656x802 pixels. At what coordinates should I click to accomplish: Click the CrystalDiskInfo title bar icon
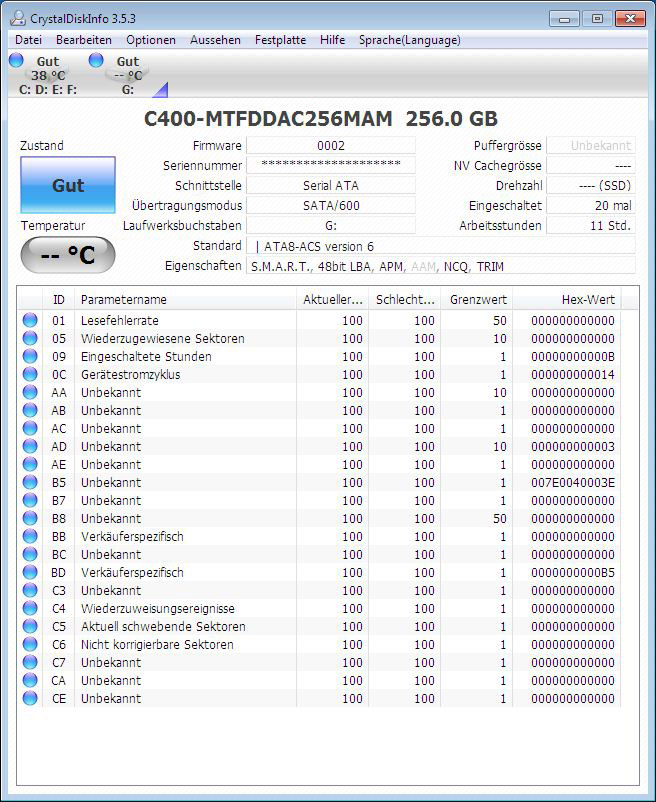17,18
